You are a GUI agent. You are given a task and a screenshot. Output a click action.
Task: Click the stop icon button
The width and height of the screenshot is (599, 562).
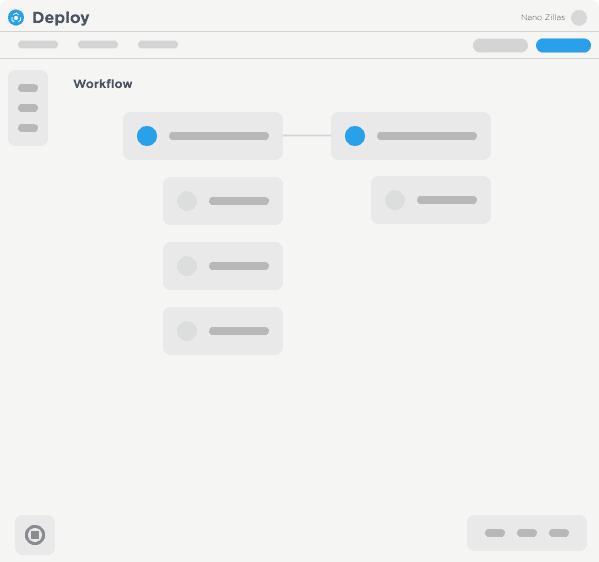pos(35,534)
